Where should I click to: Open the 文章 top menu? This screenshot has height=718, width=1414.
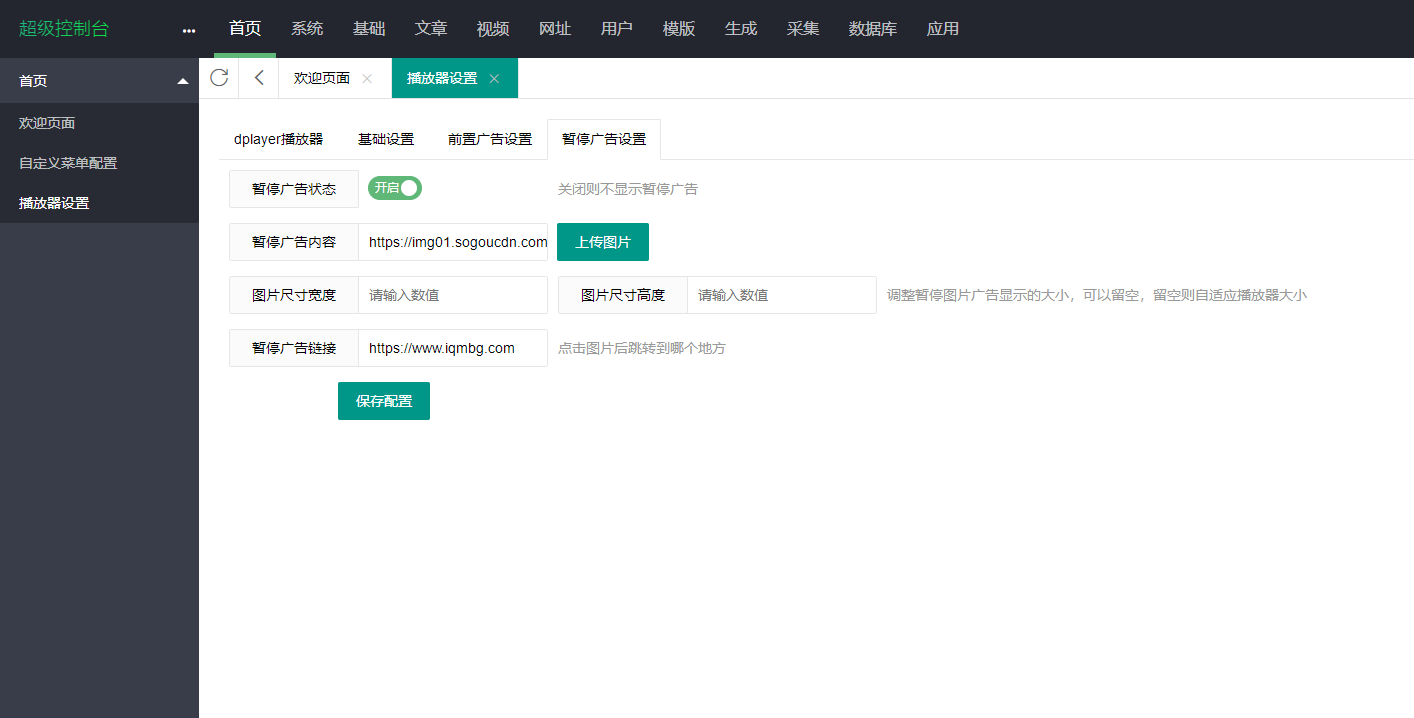click(431, 29)
